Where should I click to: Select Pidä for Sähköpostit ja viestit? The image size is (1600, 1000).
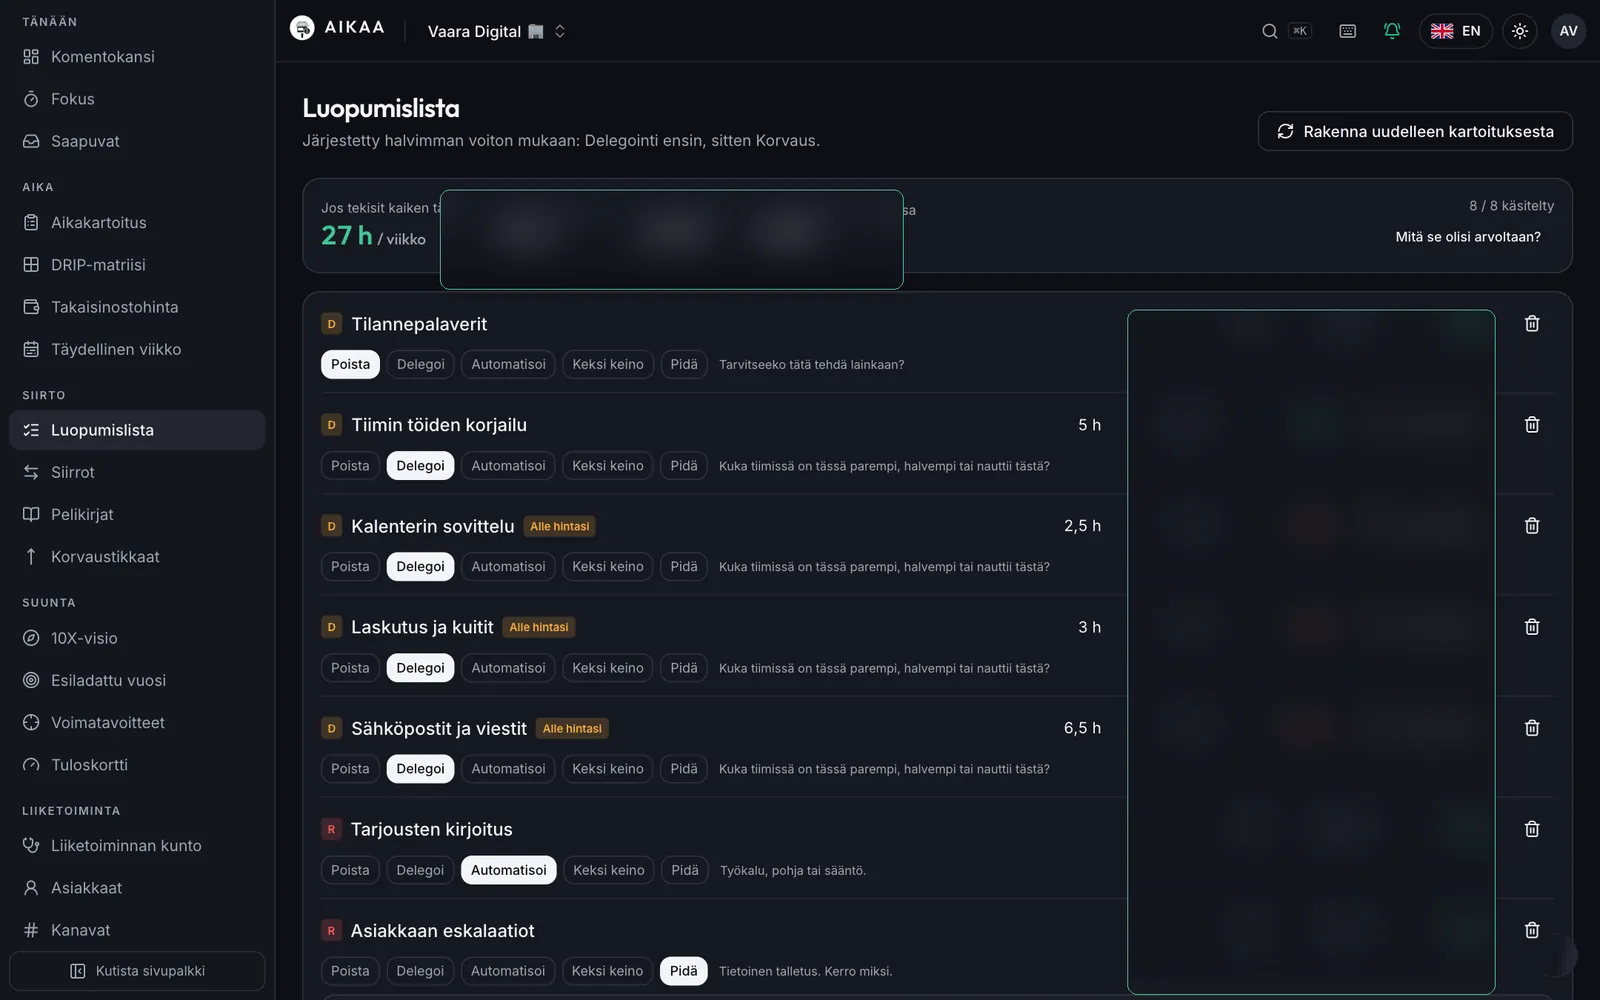[x=684, y=769]
